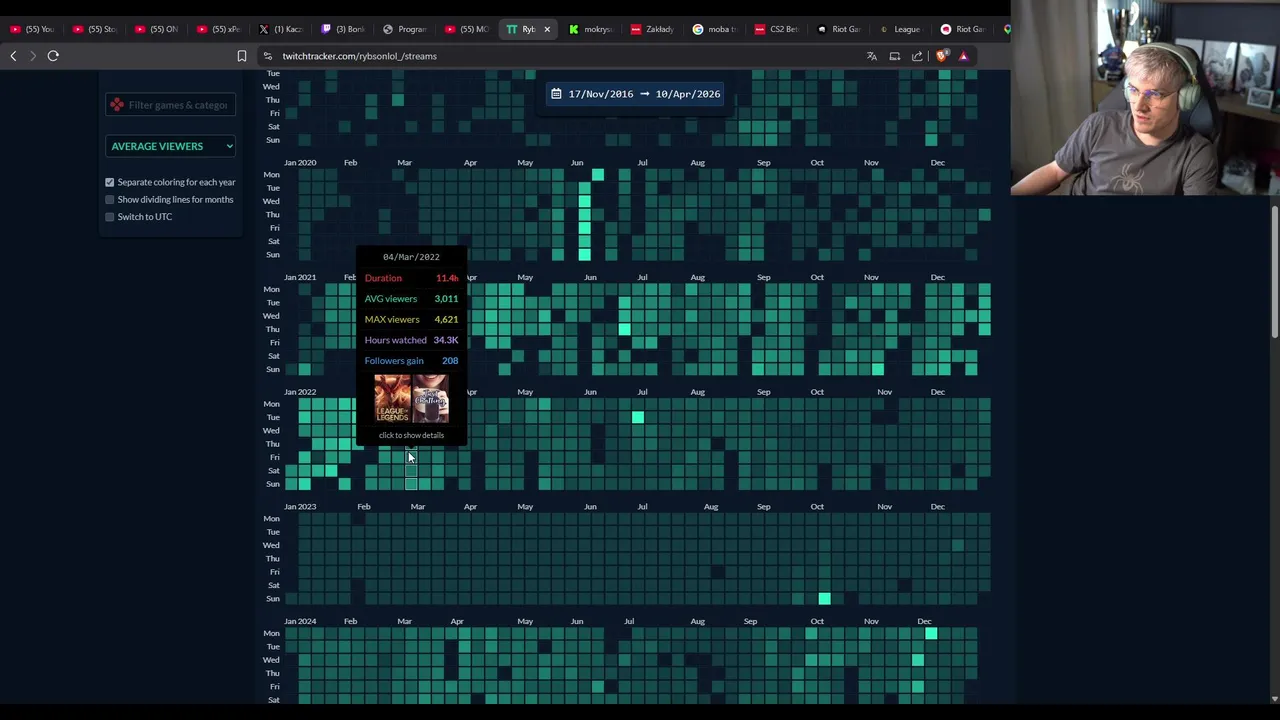This screenshot has height=720, width=1280.
Task: Open the Brave Shields lion icon
Action: click(x=941, y=56)
